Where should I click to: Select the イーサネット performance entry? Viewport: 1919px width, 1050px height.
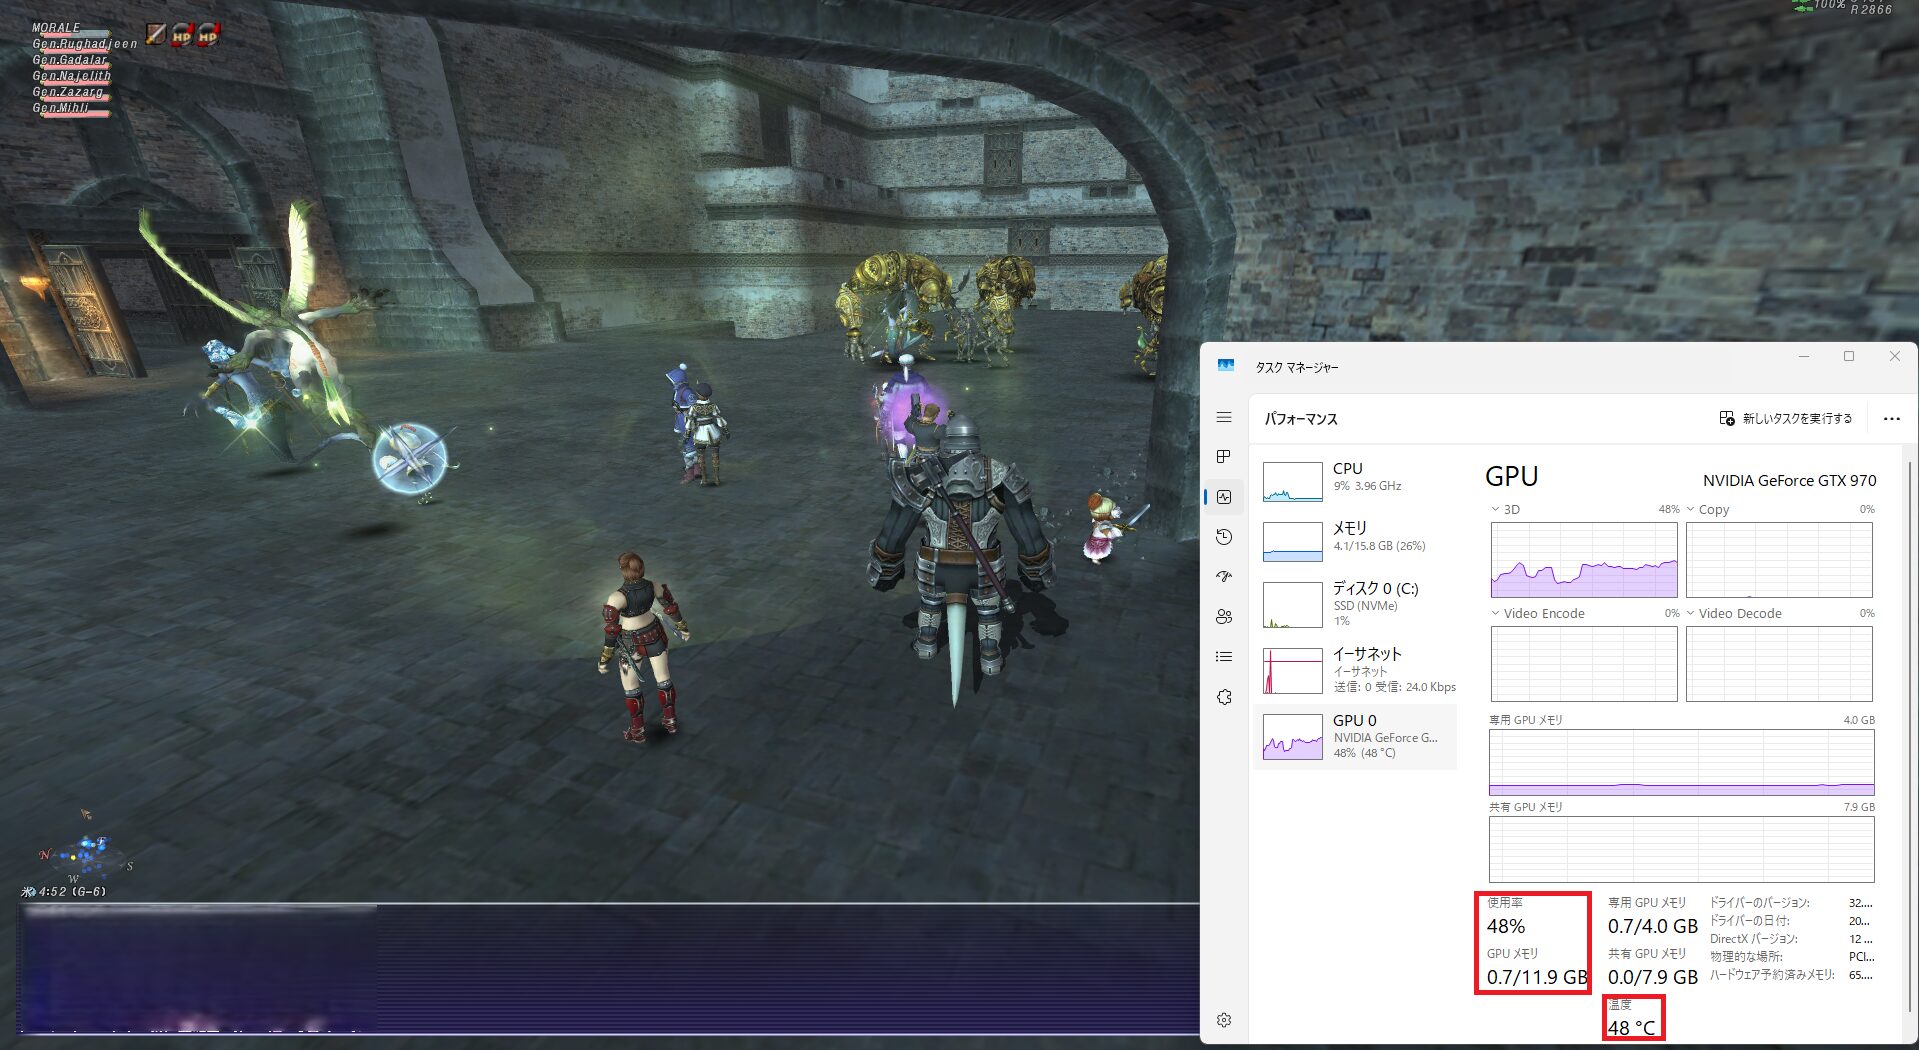tap(1355, 670)
